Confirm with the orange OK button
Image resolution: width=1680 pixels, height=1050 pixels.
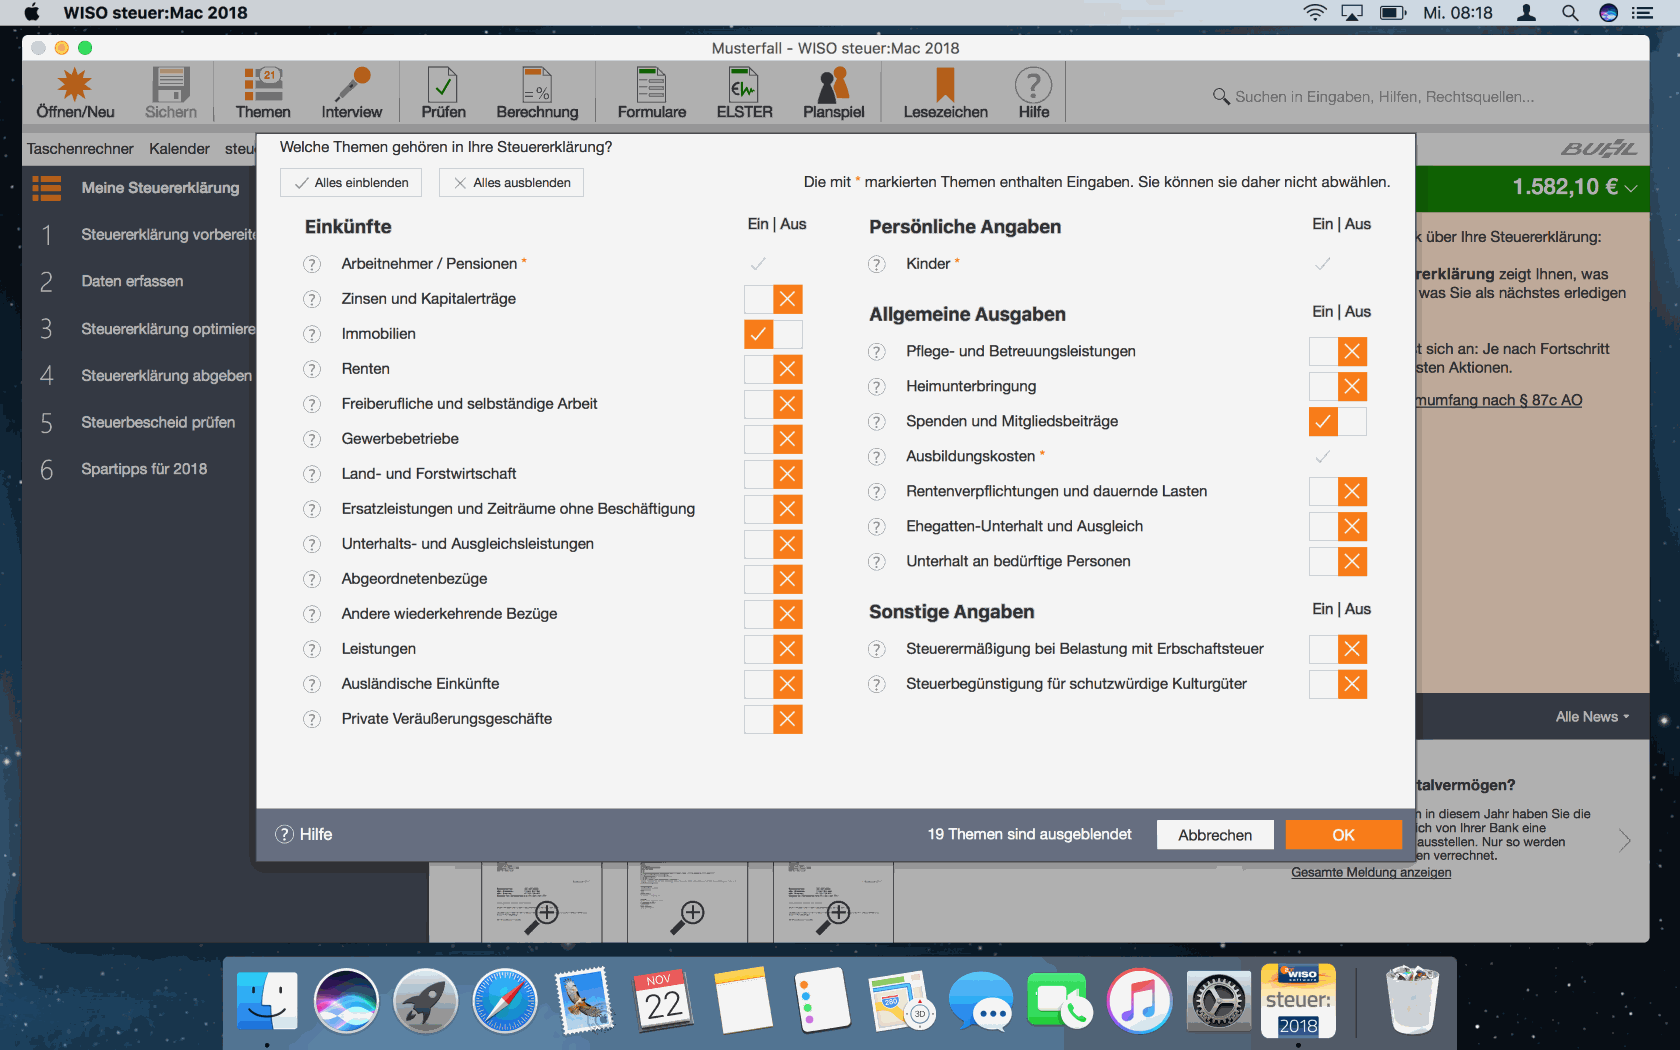1343,835
